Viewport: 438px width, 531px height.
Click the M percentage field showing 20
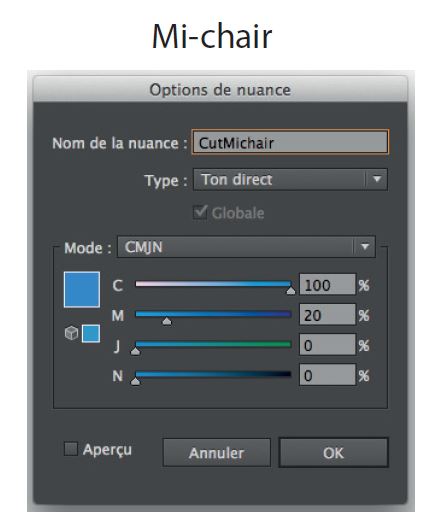pyautogui.click(x=328, y=315)
